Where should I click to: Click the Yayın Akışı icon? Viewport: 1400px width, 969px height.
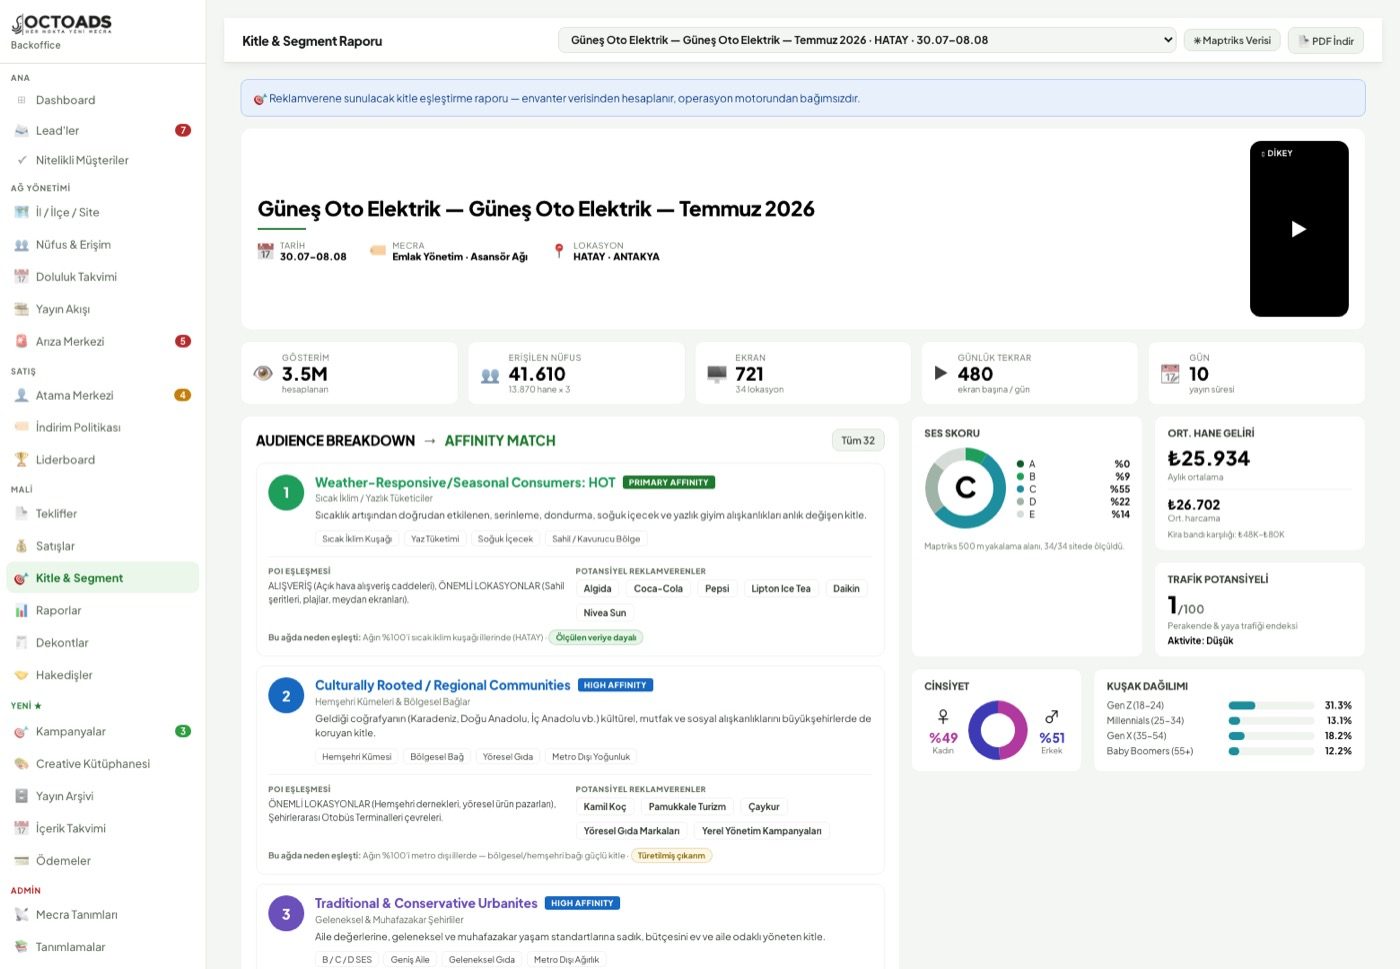click(x=21, y=309)
